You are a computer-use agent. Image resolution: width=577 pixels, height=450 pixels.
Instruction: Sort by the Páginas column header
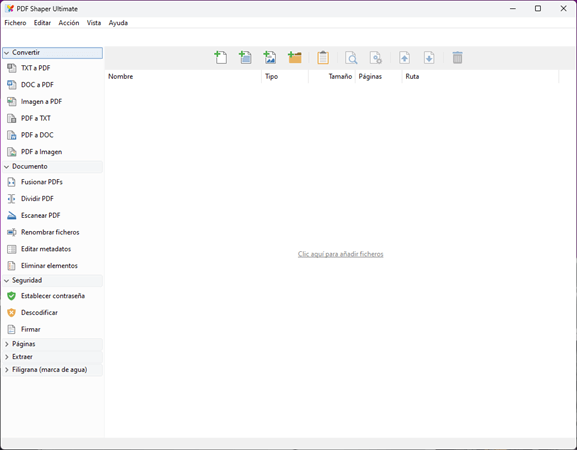[x=379, y=77]
